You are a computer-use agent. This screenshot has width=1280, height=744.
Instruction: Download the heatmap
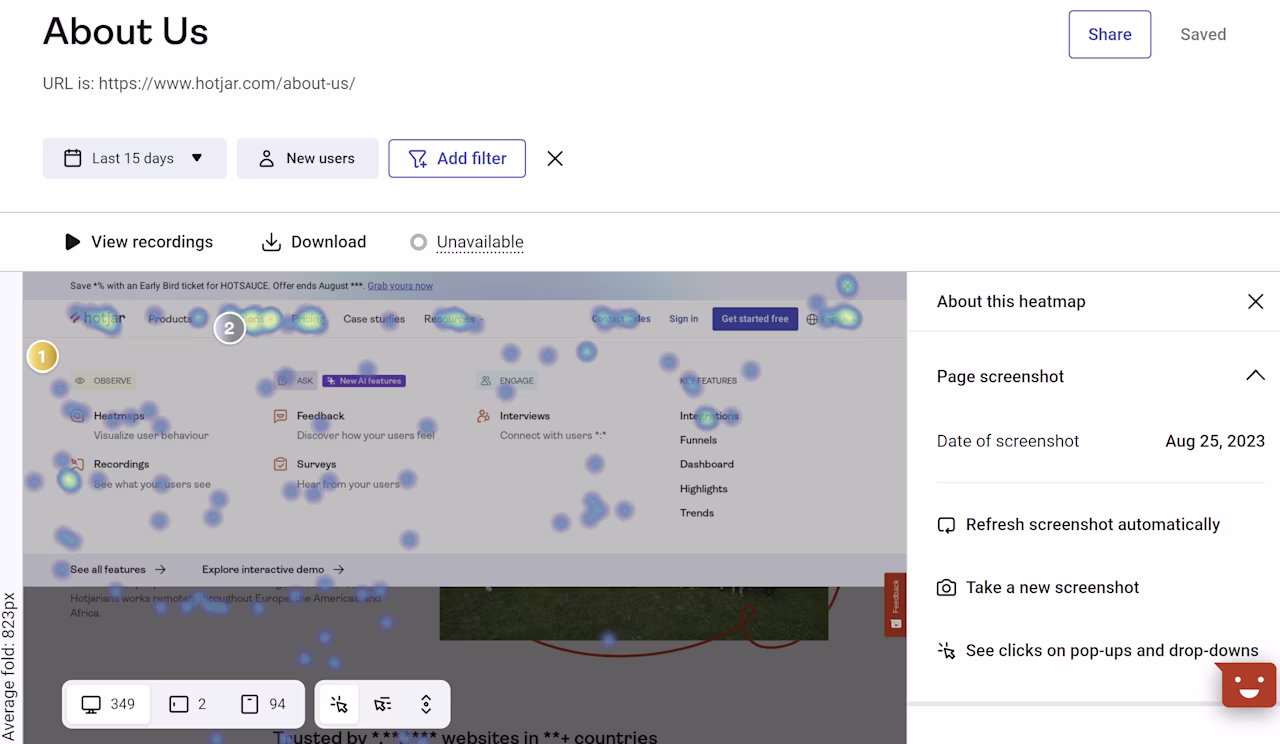point(314,242)
